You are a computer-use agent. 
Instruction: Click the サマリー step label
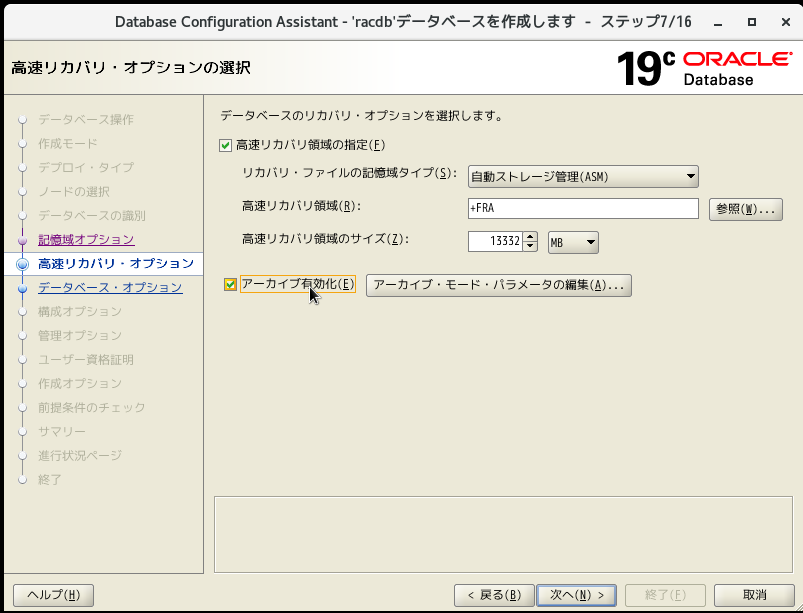tap(62, 432)
